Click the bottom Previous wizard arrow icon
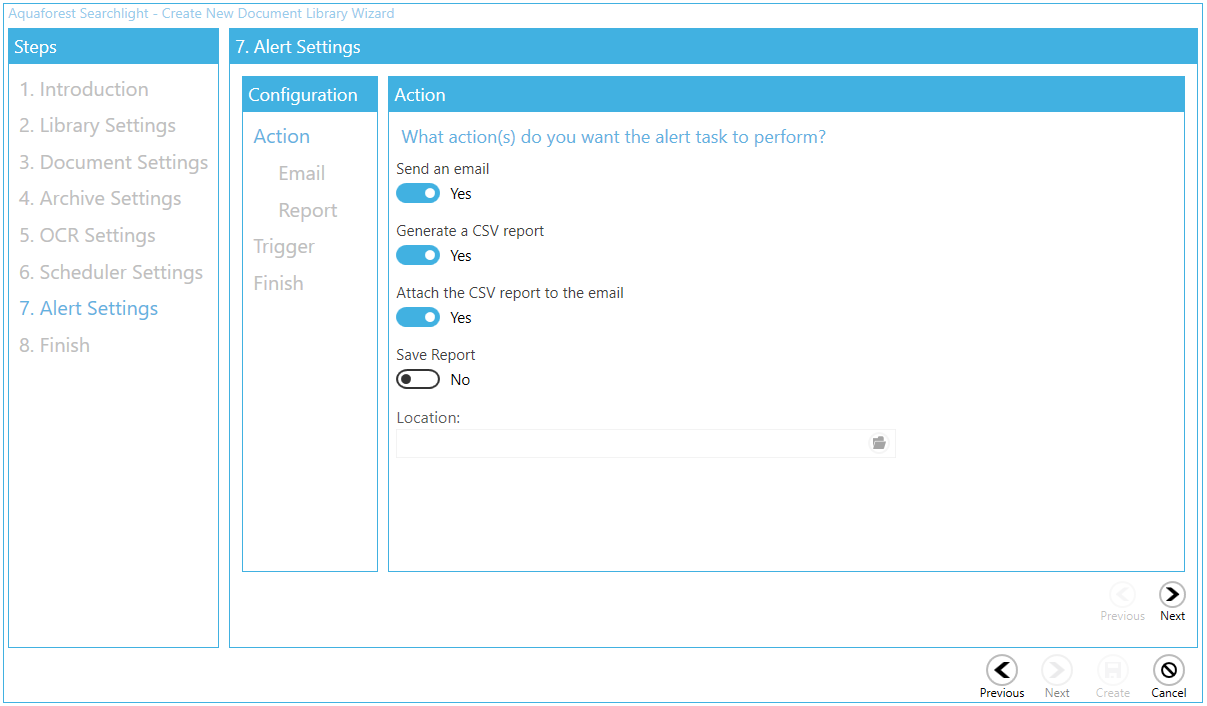 pyautogui.click(x=1001, y=670)
